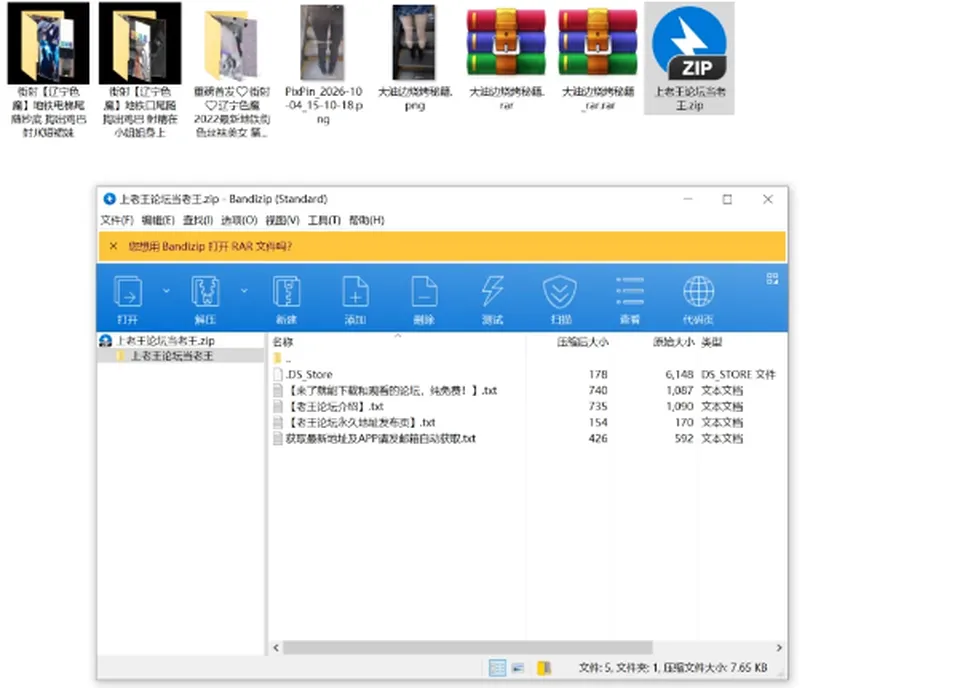Click the 删除 (Delete) toolbar icon
The width and height of the screenshot is (960, 688).
424,291
